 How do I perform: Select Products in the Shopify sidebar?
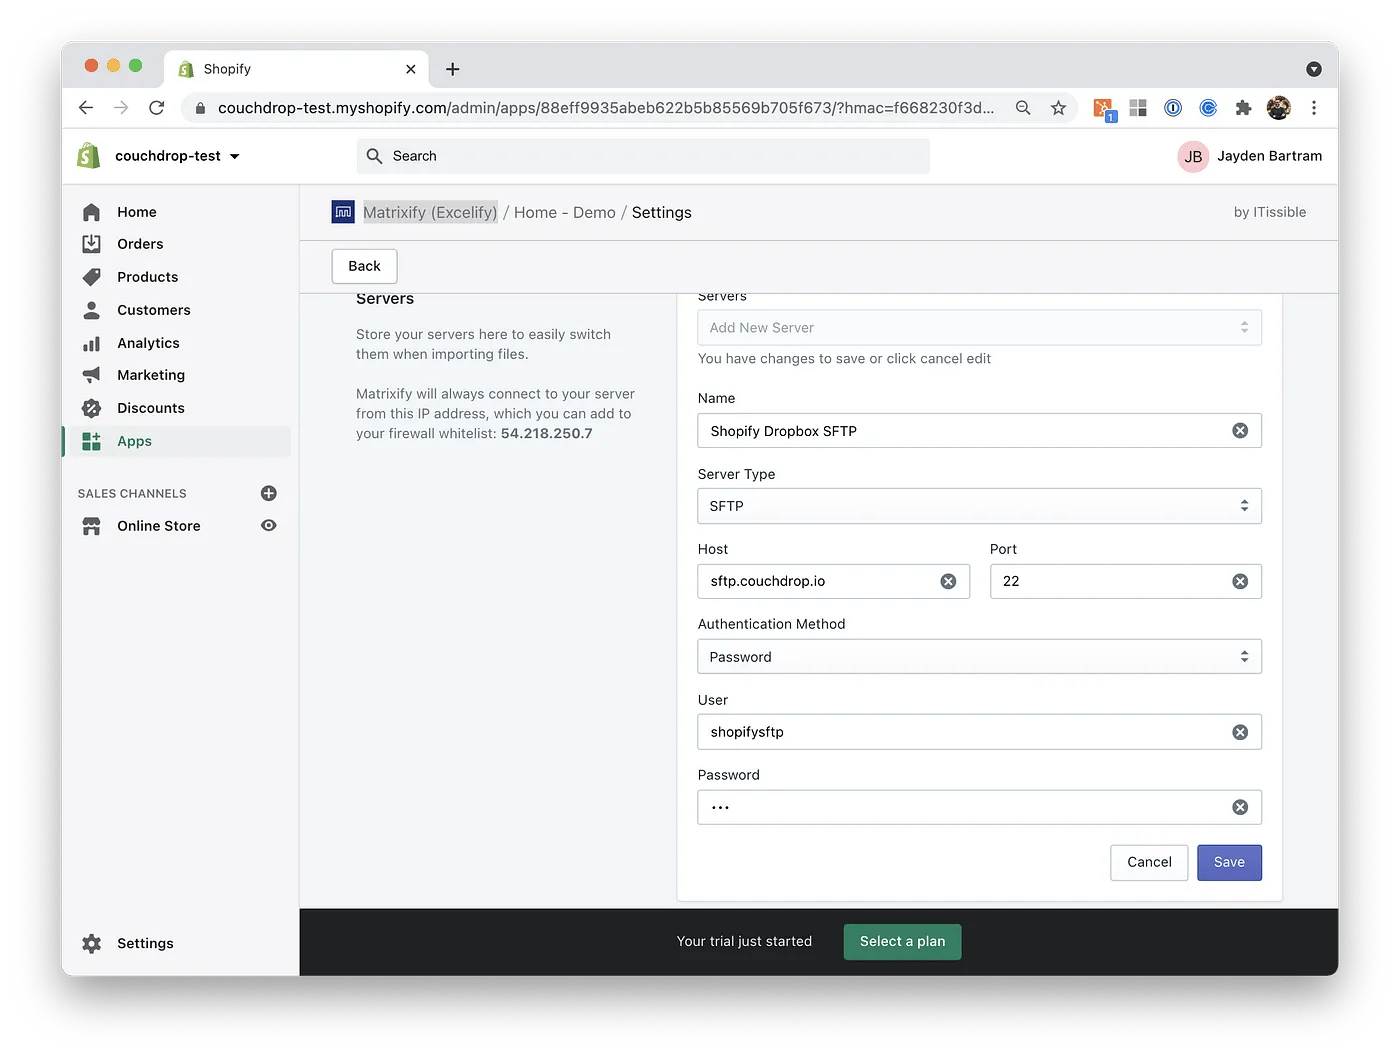[146, 277]
